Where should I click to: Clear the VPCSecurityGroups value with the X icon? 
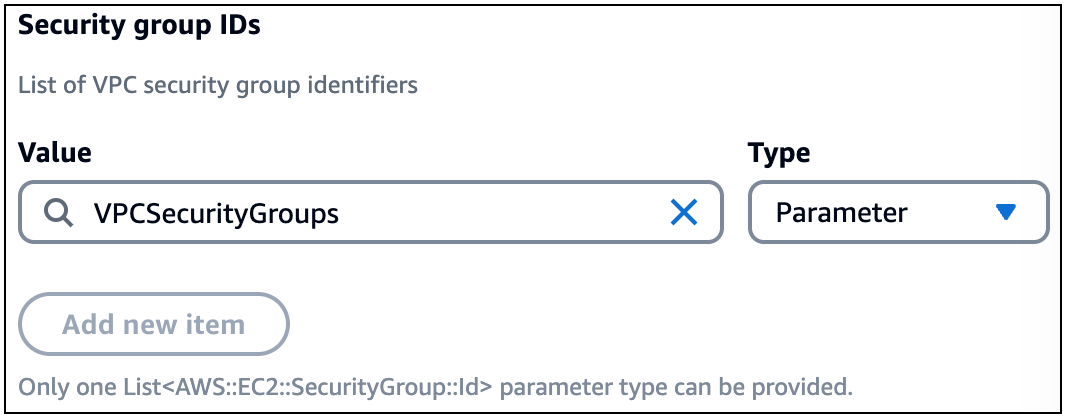pyautogui.click(x=684, y=212)
